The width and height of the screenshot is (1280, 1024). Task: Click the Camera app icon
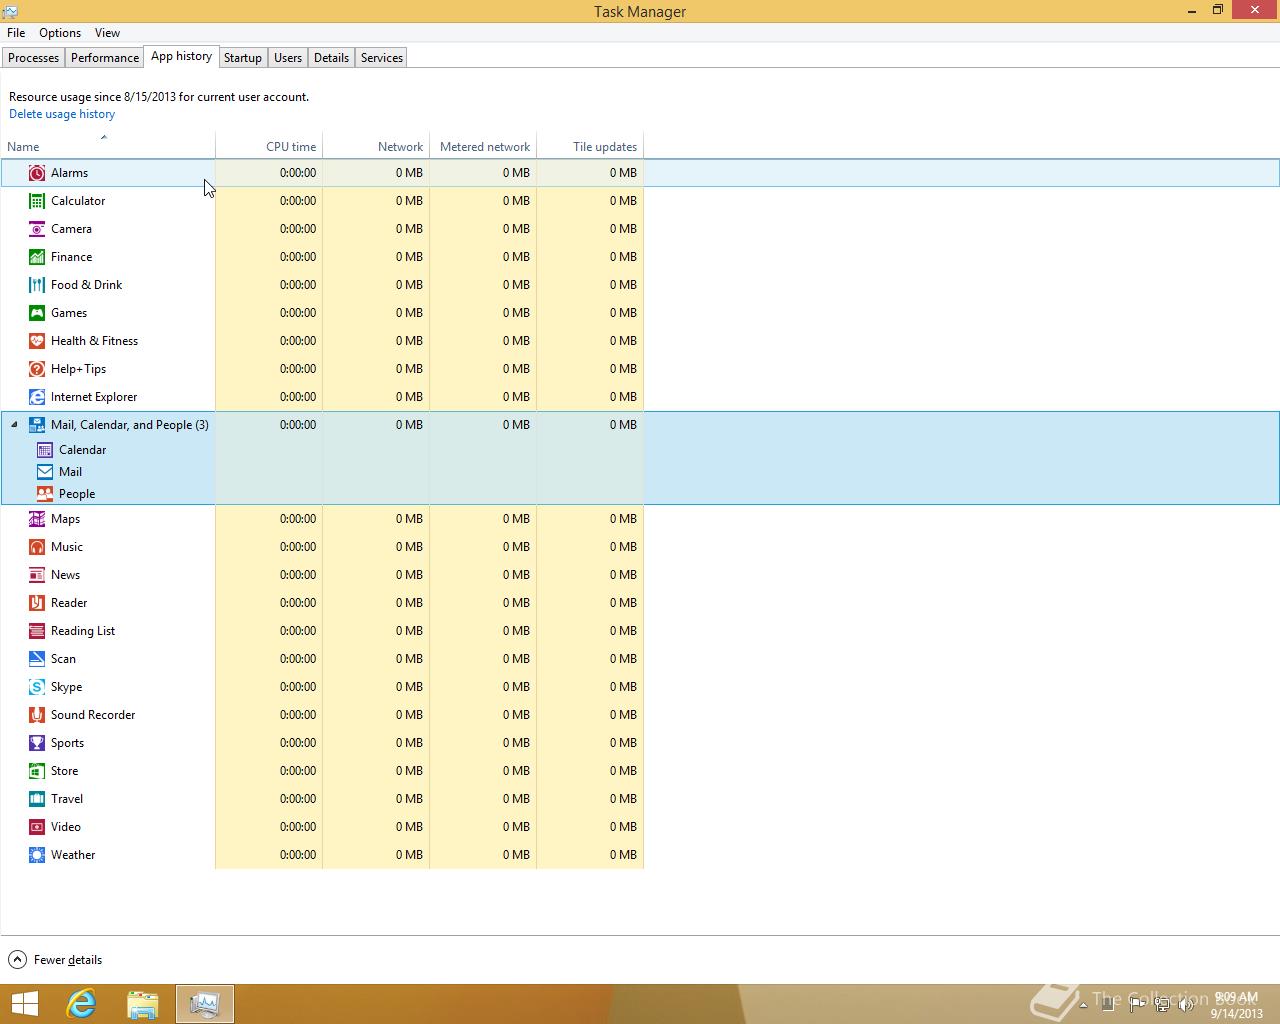point(37,229)
